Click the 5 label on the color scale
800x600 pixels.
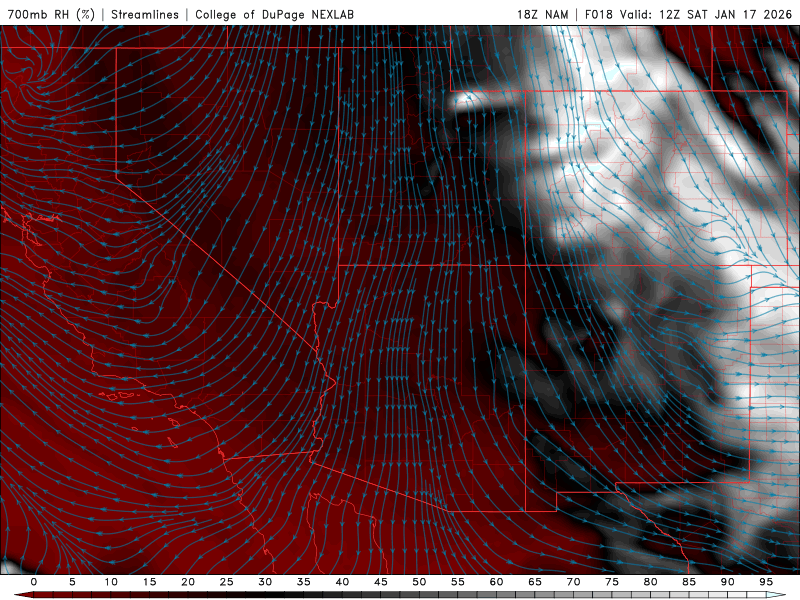click(x=72, y=582)
